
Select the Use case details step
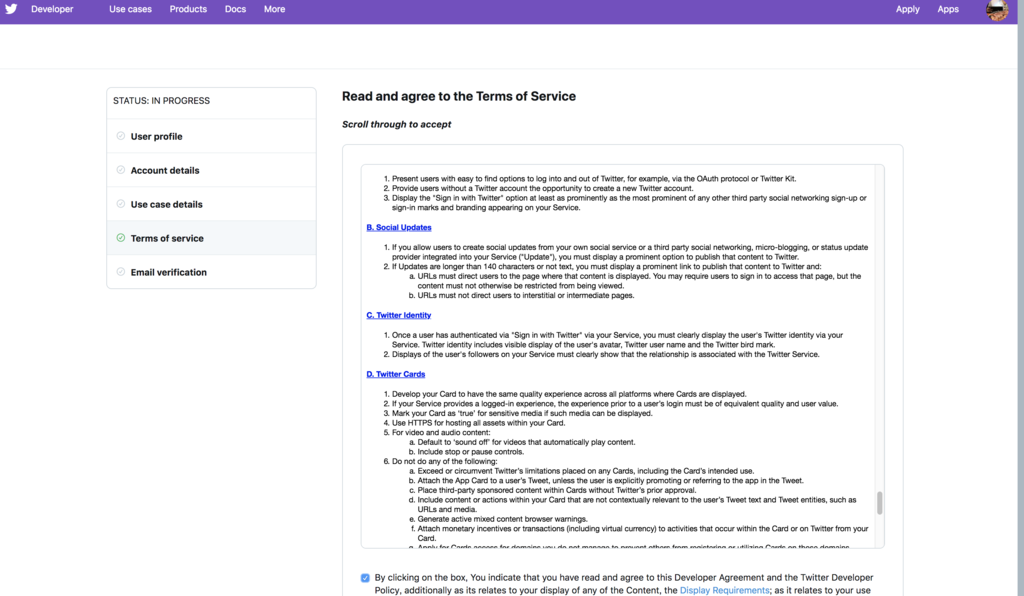pyautogui.click(x=212, y=204)
